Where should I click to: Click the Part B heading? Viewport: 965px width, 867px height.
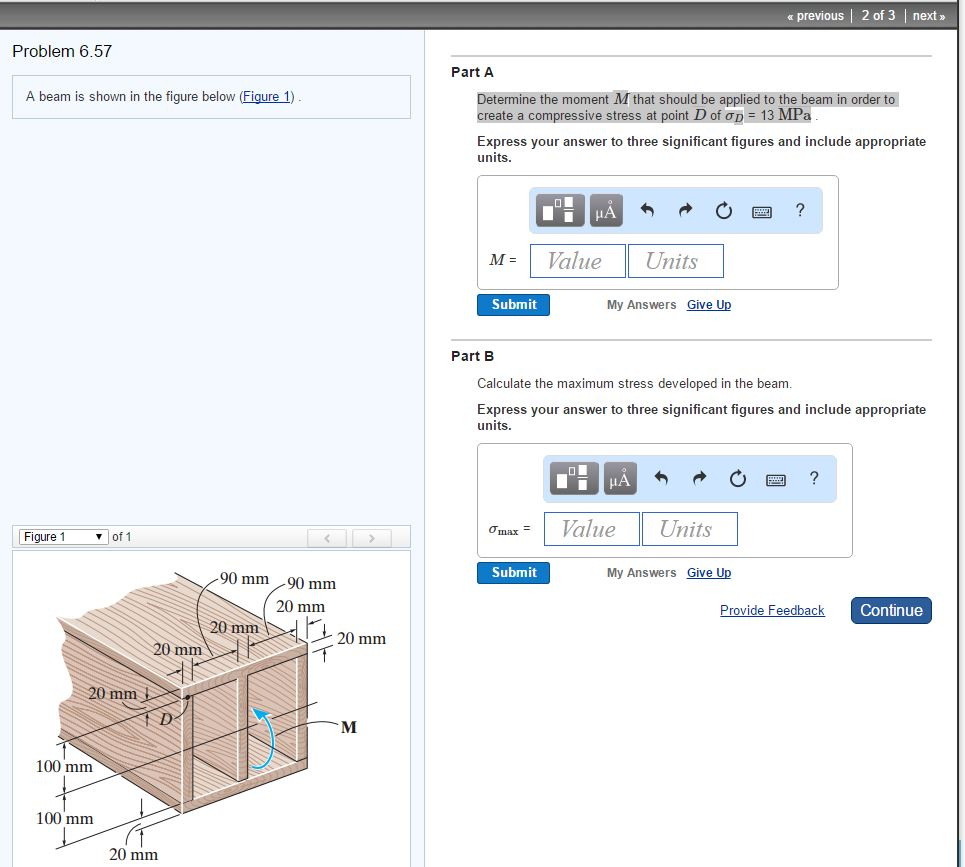click(x=472, y=356)
